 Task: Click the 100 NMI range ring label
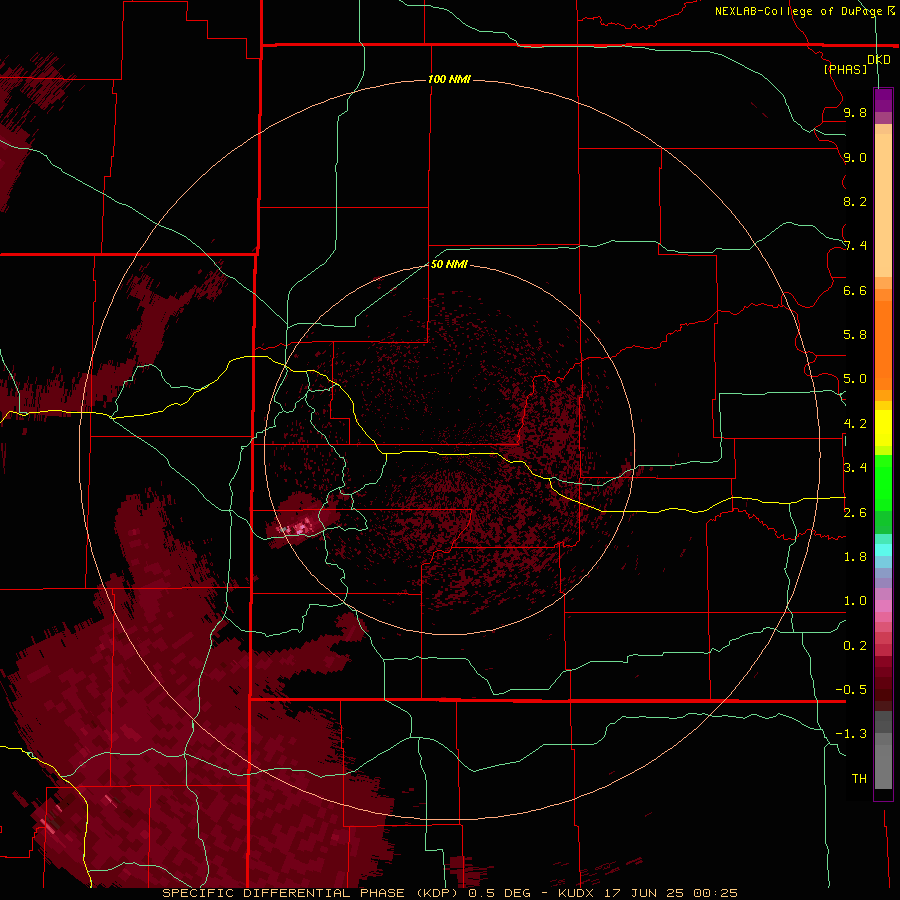click(449, 79)
